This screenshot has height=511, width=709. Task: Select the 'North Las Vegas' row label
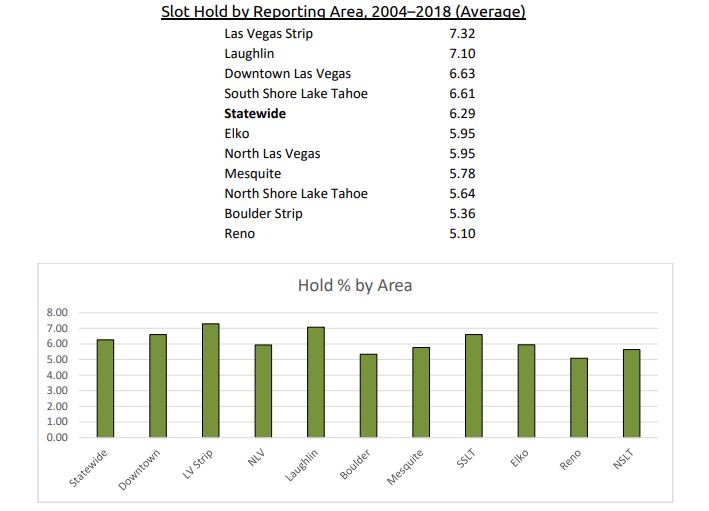tap(272, 153)
